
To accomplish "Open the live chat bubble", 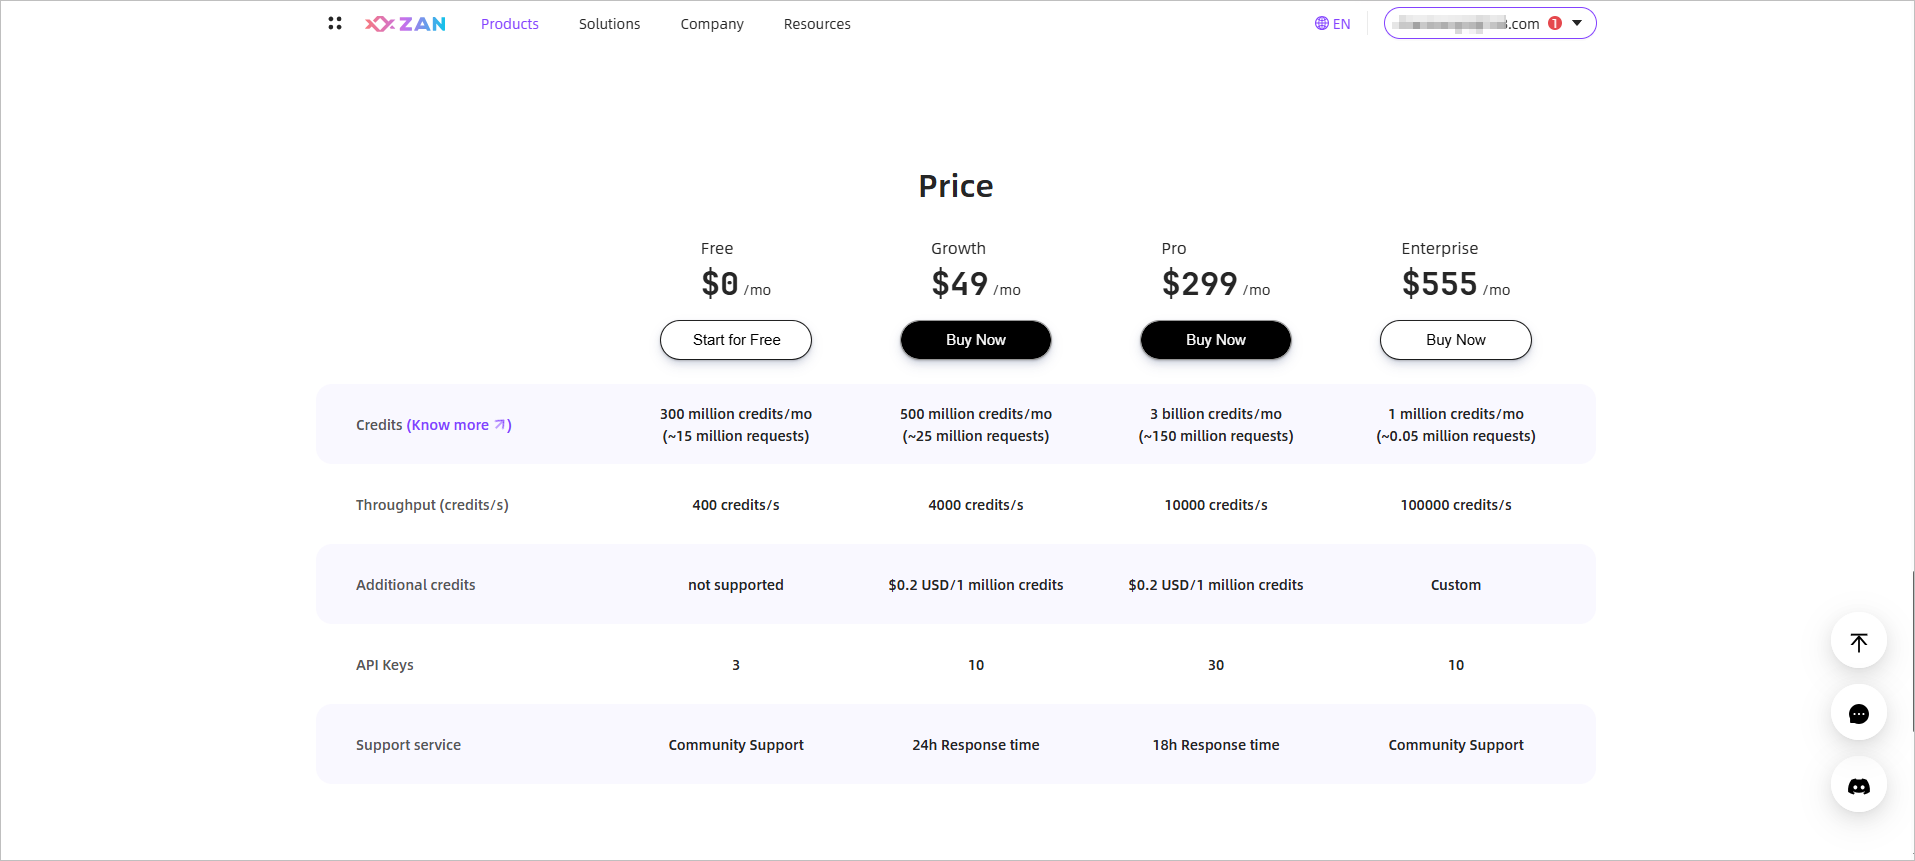I will [x=1859, y=713].
